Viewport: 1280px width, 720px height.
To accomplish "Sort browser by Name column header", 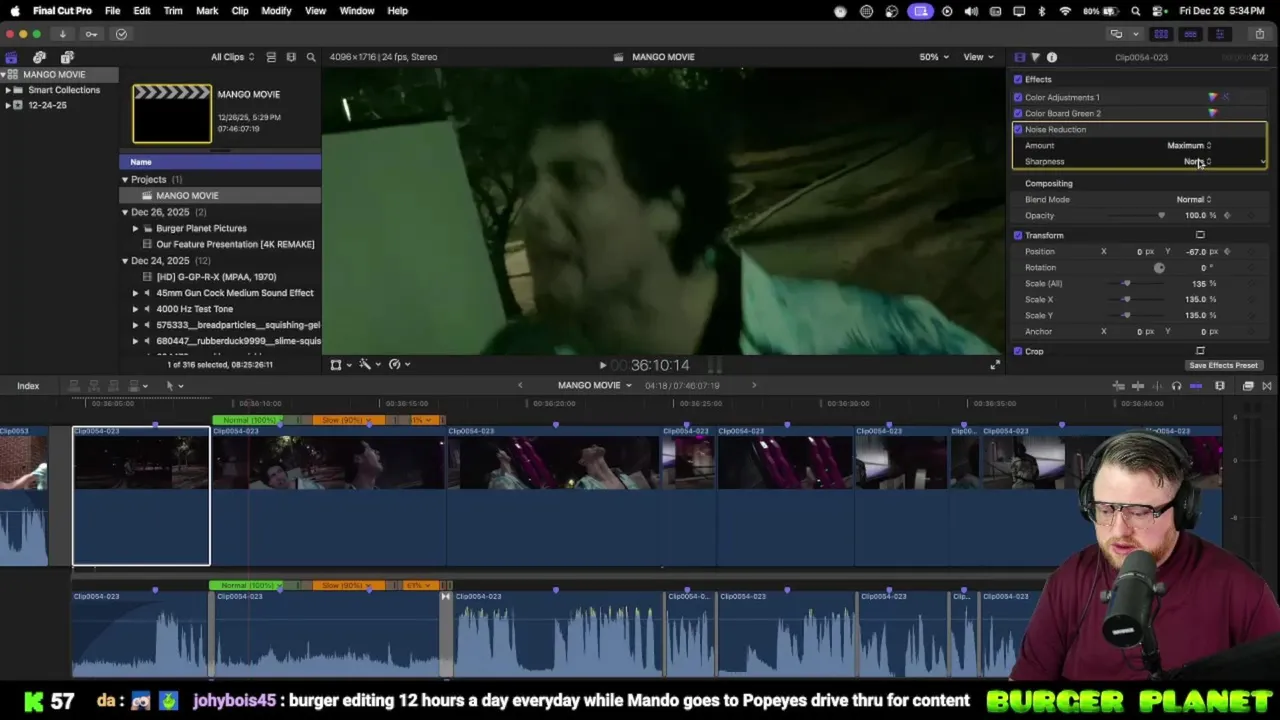I will (x=220, y=162).
